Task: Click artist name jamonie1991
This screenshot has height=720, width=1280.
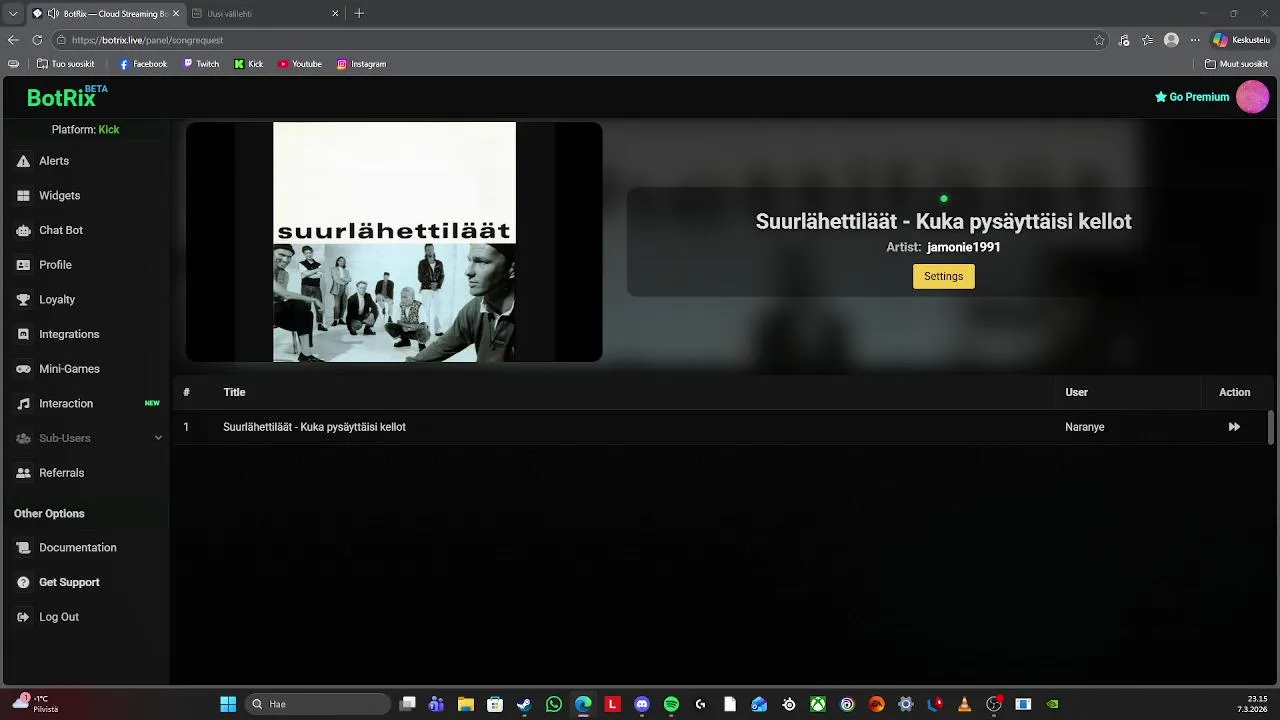Action: (x=963, y=247)
